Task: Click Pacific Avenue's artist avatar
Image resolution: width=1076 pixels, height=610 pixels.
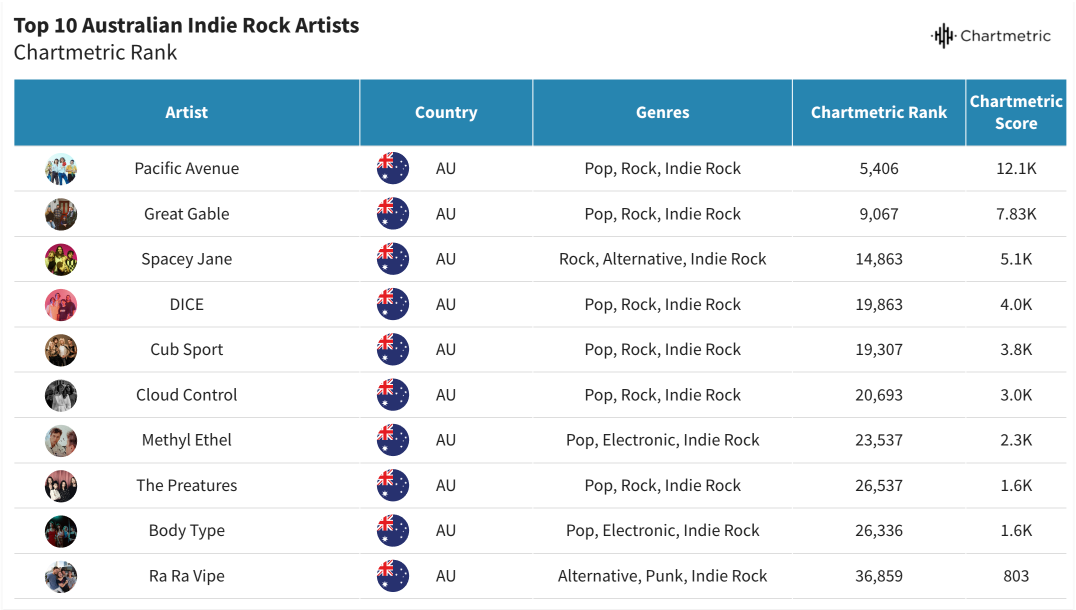Action: pos(61,169)
